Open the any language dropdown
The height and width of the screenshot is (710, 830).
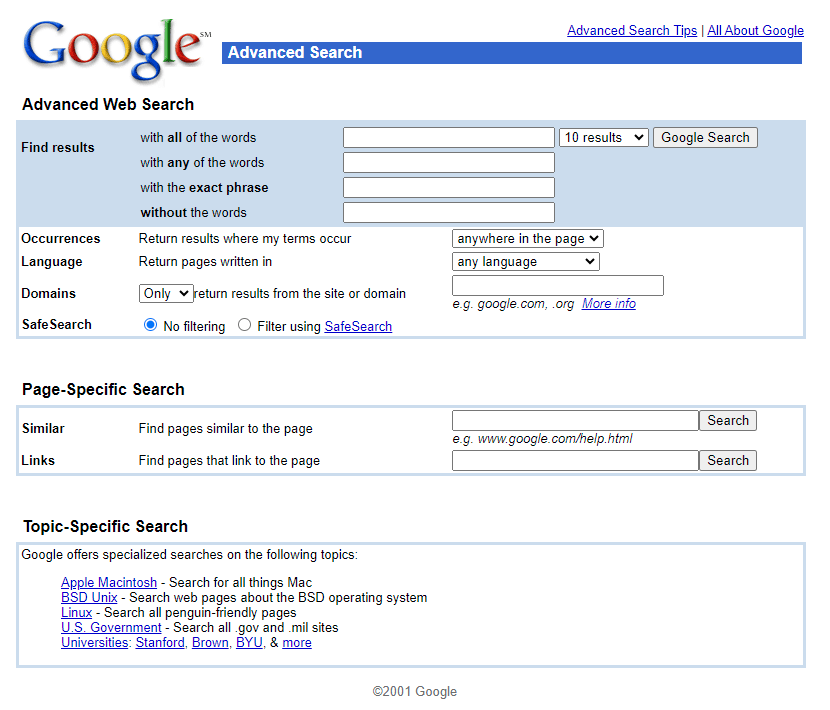[526, 262]
